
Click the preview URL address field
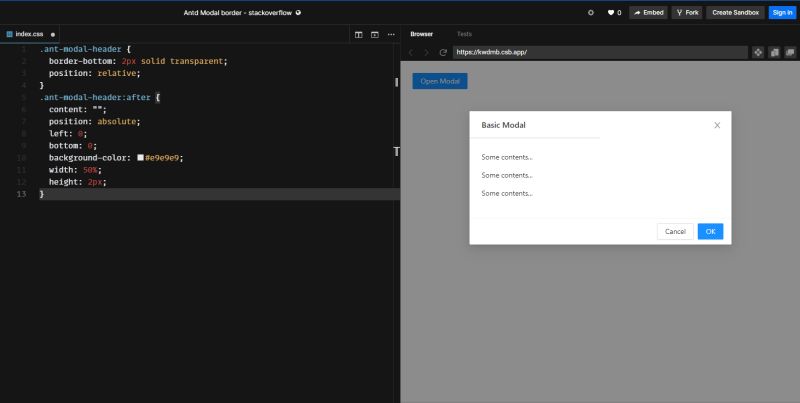point(600,52)
